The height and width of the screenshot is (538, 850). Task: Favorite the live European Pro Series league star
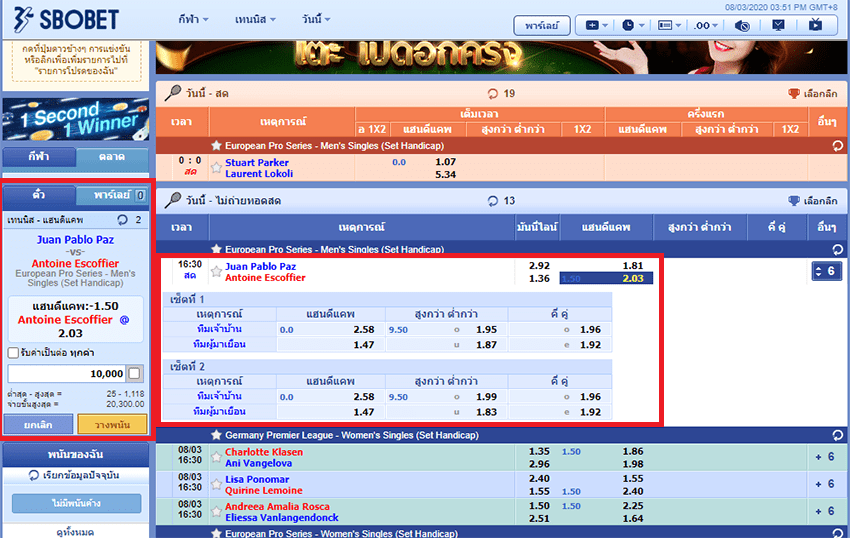[x=216, y=145]
